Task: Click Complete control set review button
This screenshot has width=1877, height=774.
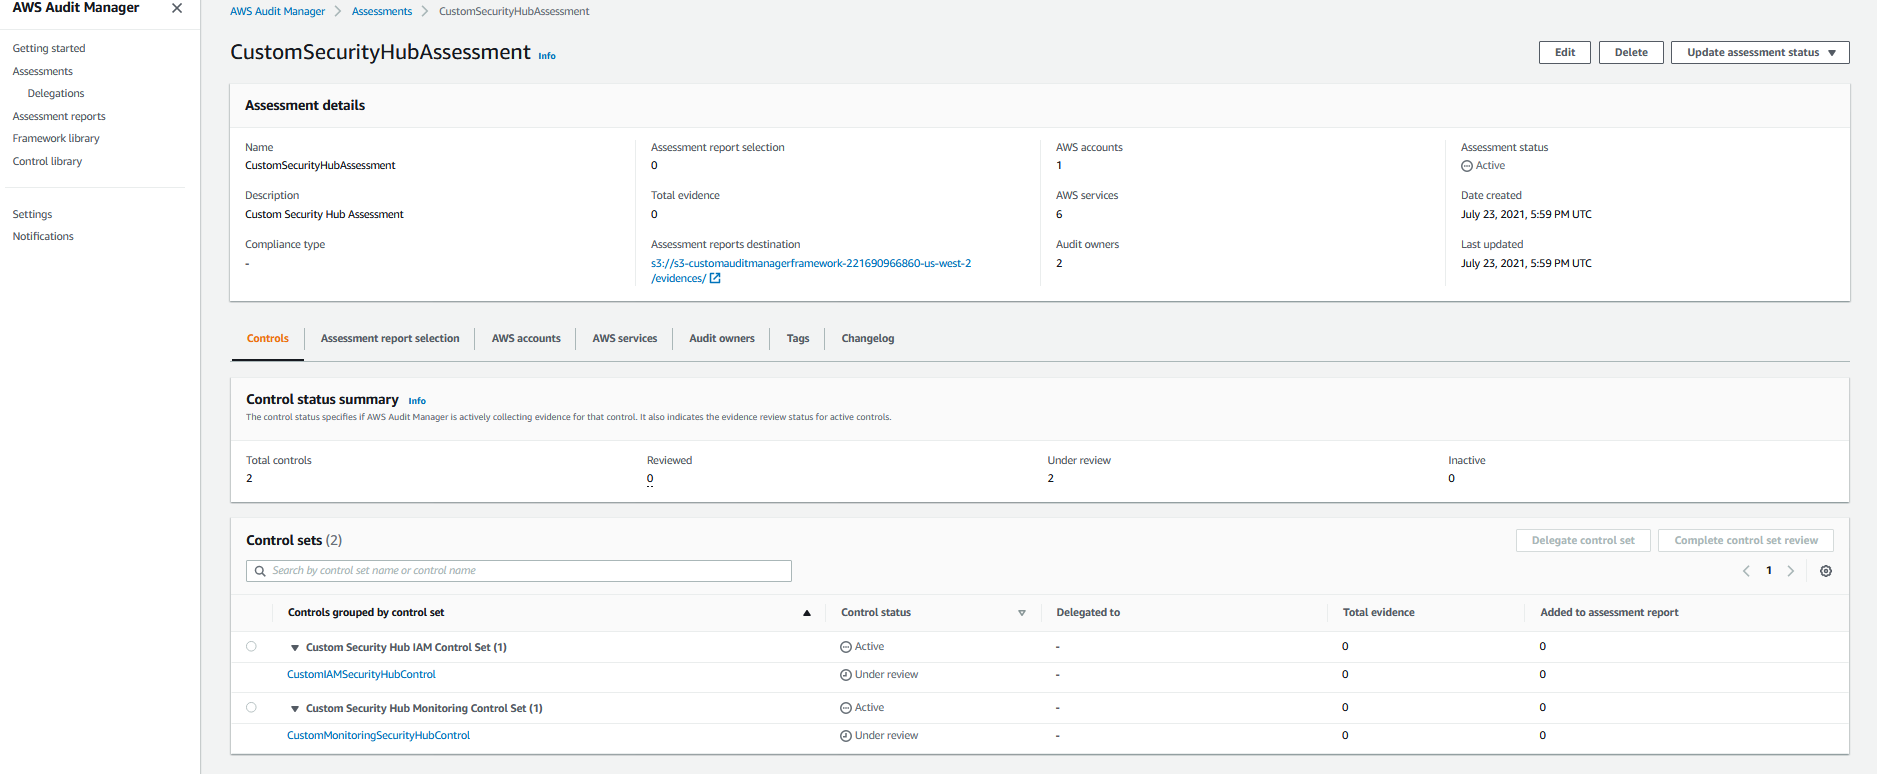Action: coord(1746,540)
